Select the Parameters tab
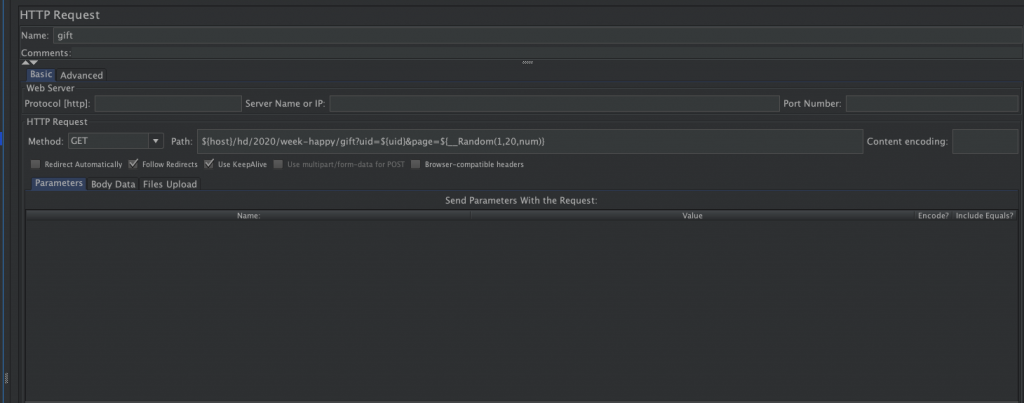 point(58,184)
